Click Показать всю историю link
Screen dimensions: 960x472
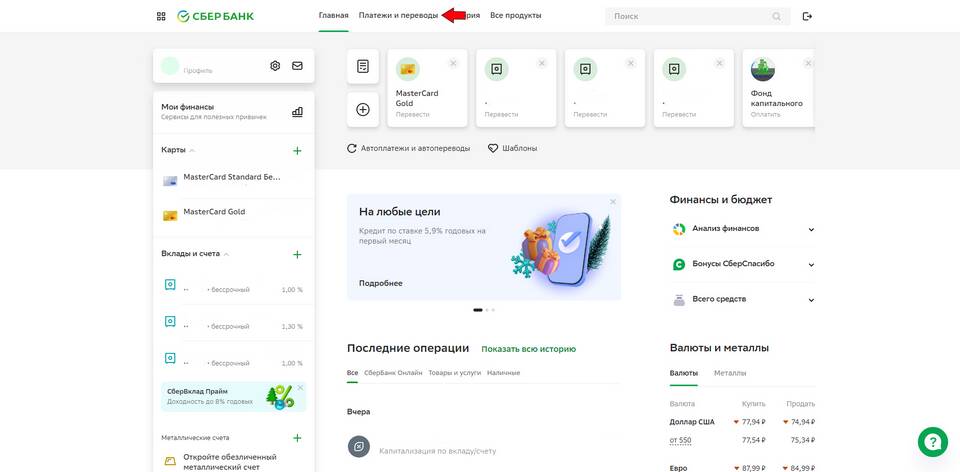528,349
